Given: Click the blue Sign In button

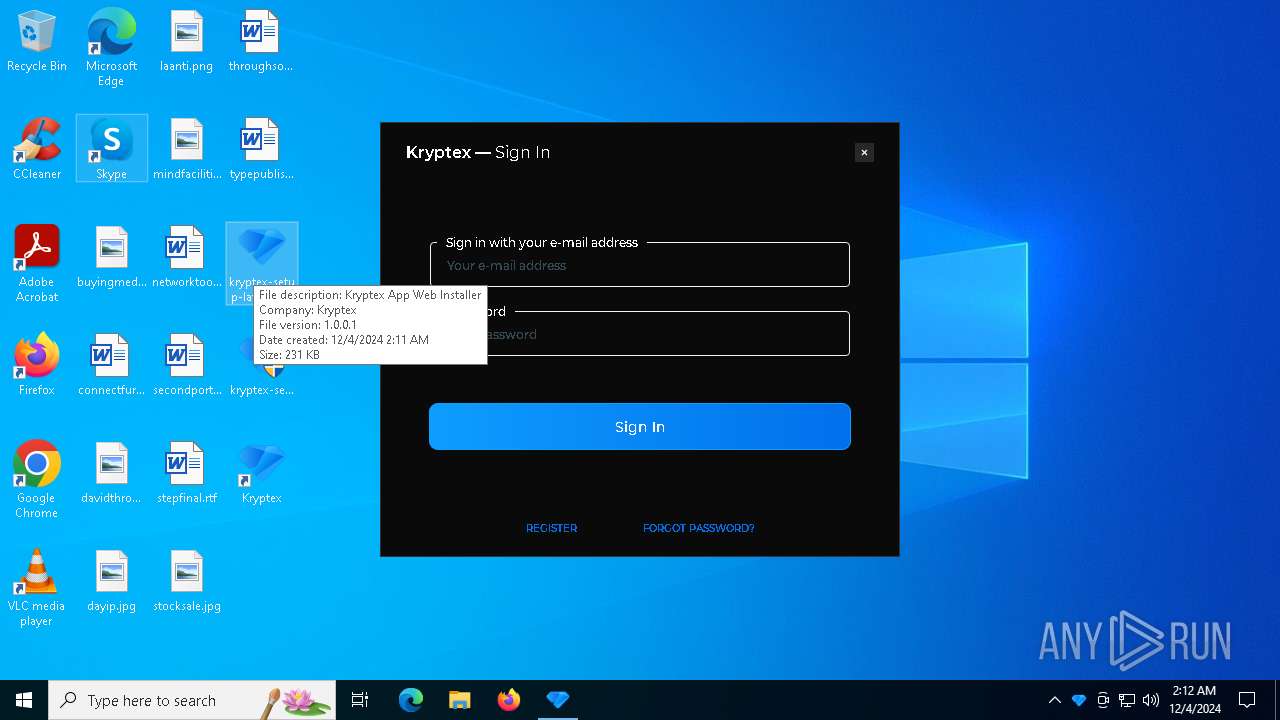Looking at the screenshot, I should [x=640, y=427].
